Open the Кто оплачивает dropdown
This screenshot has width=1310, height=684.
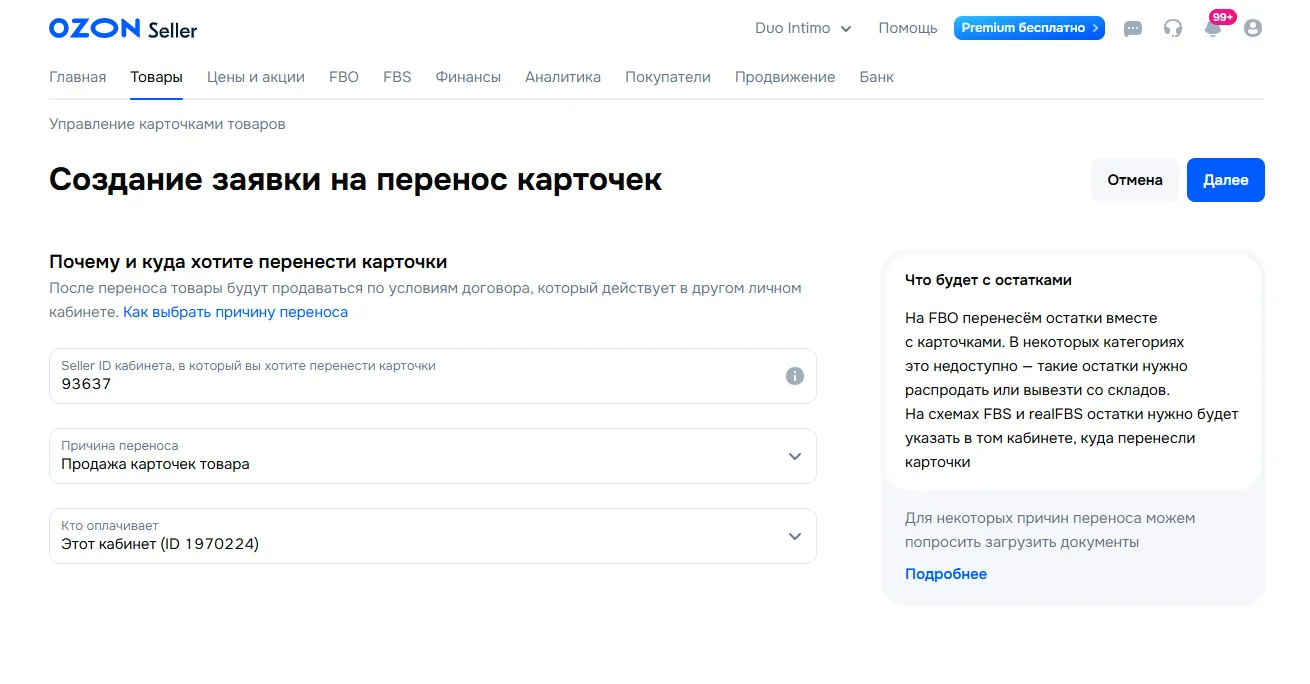[432, 536]
